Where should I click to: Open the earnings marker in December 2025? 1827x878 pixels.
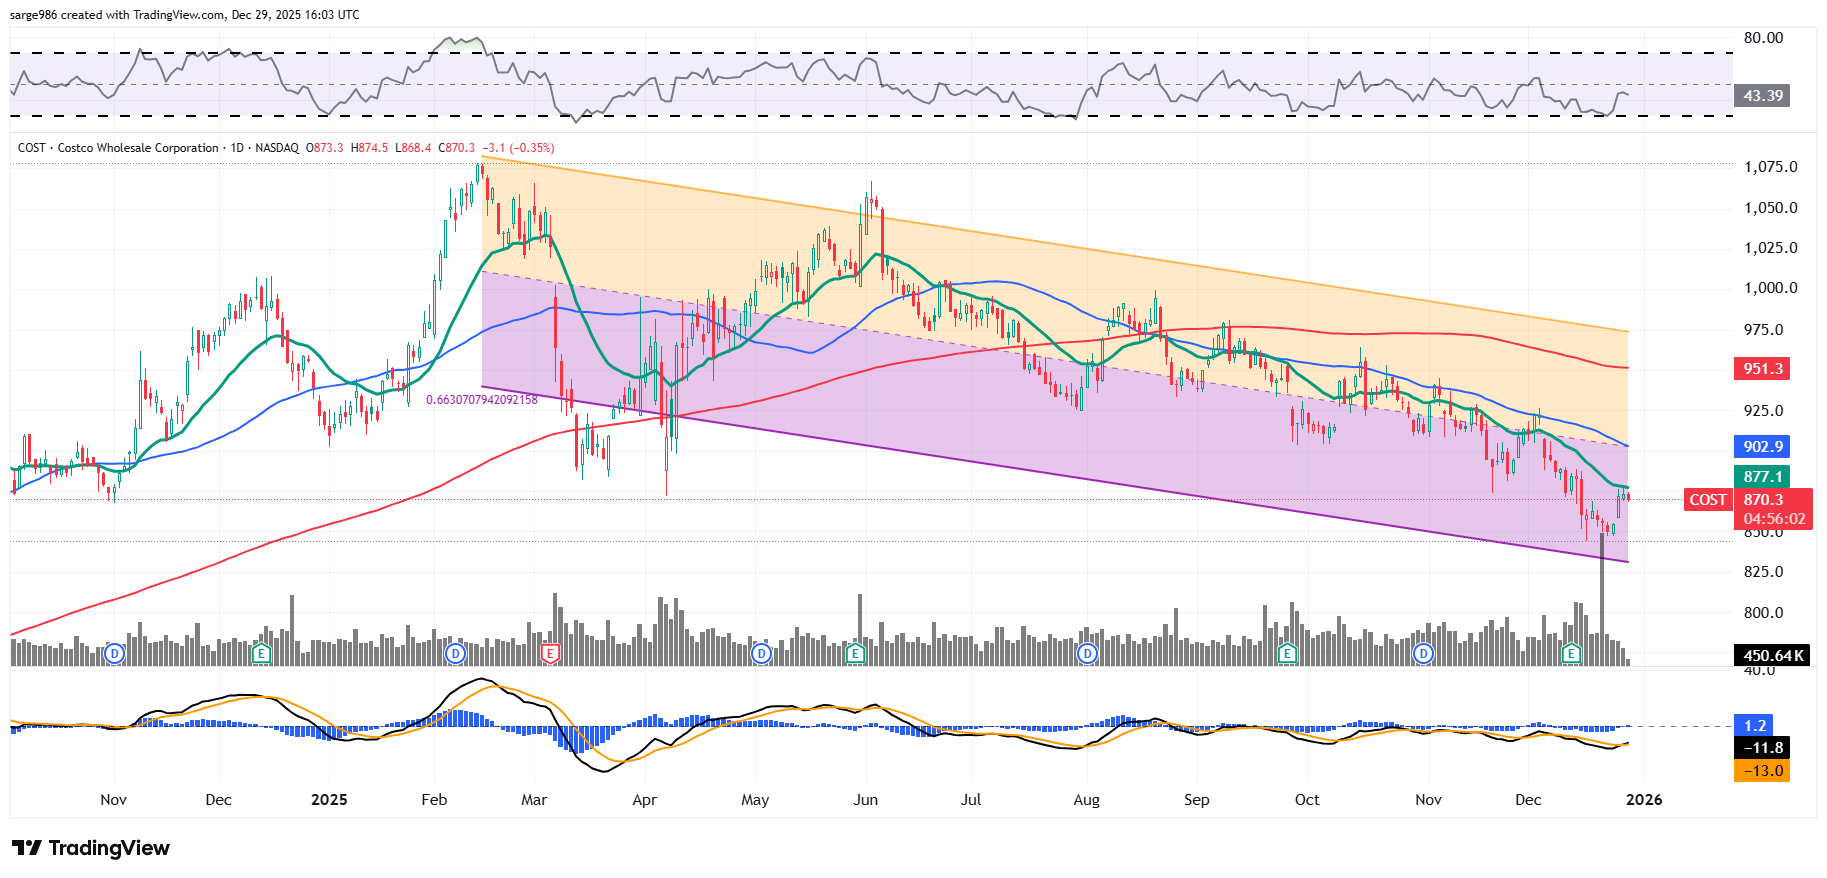pos(1571,654)
